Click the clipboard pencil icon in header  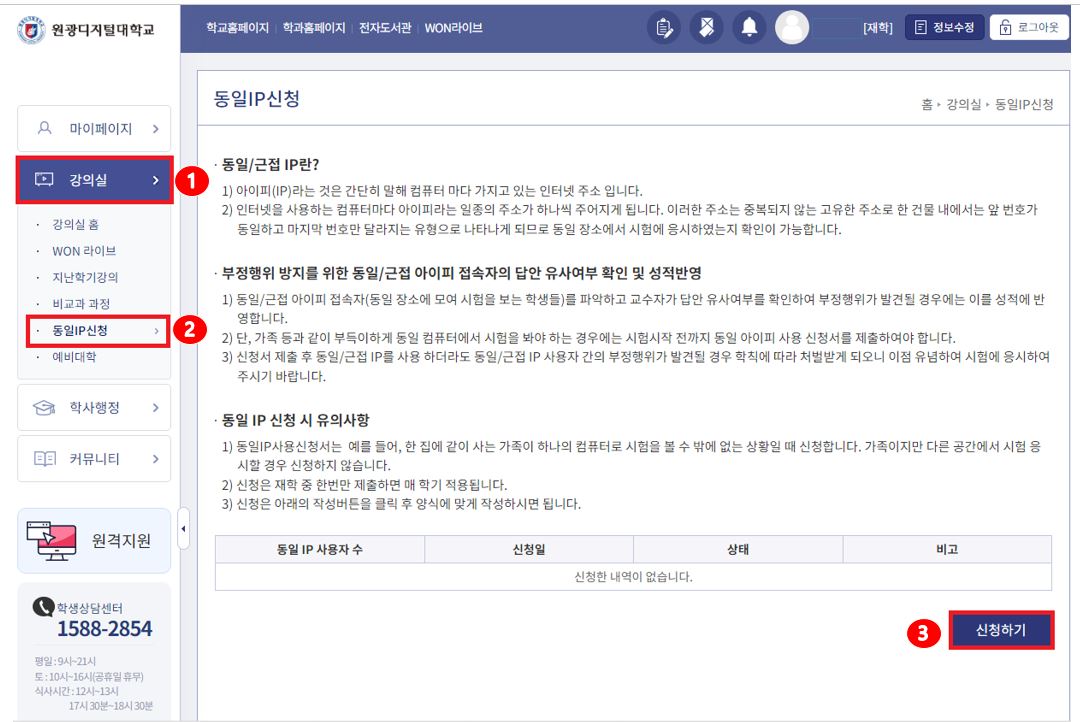[x=664, y=28]
